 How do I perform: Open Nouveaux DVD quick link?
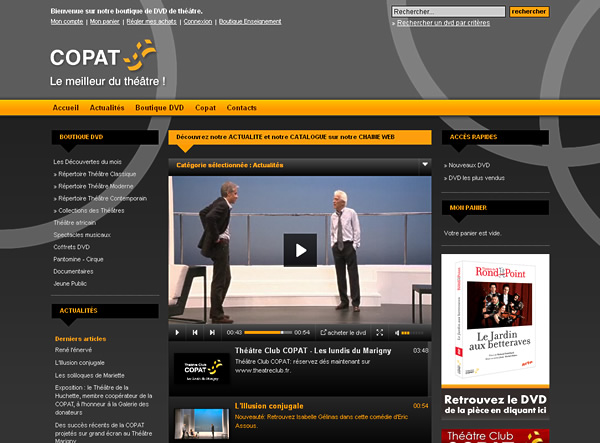tap(467, 165)
